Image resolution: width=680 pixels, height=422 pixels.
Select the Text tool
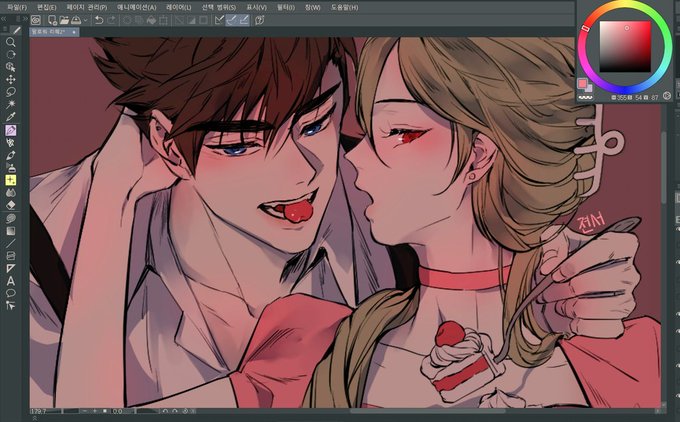click(x=11, y=281)
